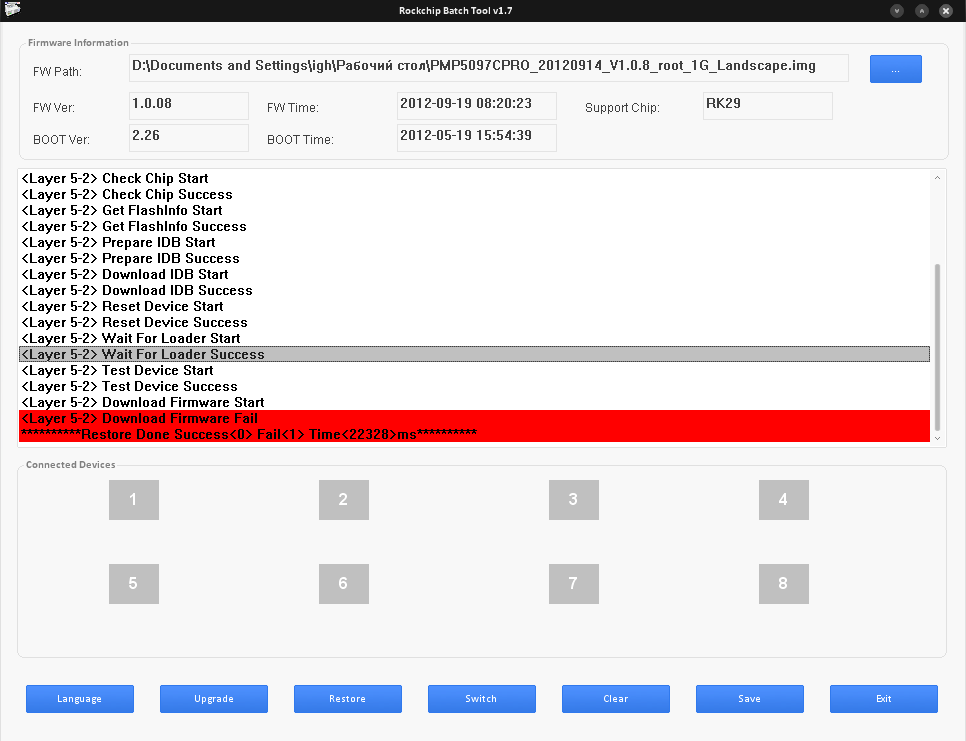Minimize the Rockchip Batch Tool window
This screenshot has height=741, width=966.
[897, 10]
